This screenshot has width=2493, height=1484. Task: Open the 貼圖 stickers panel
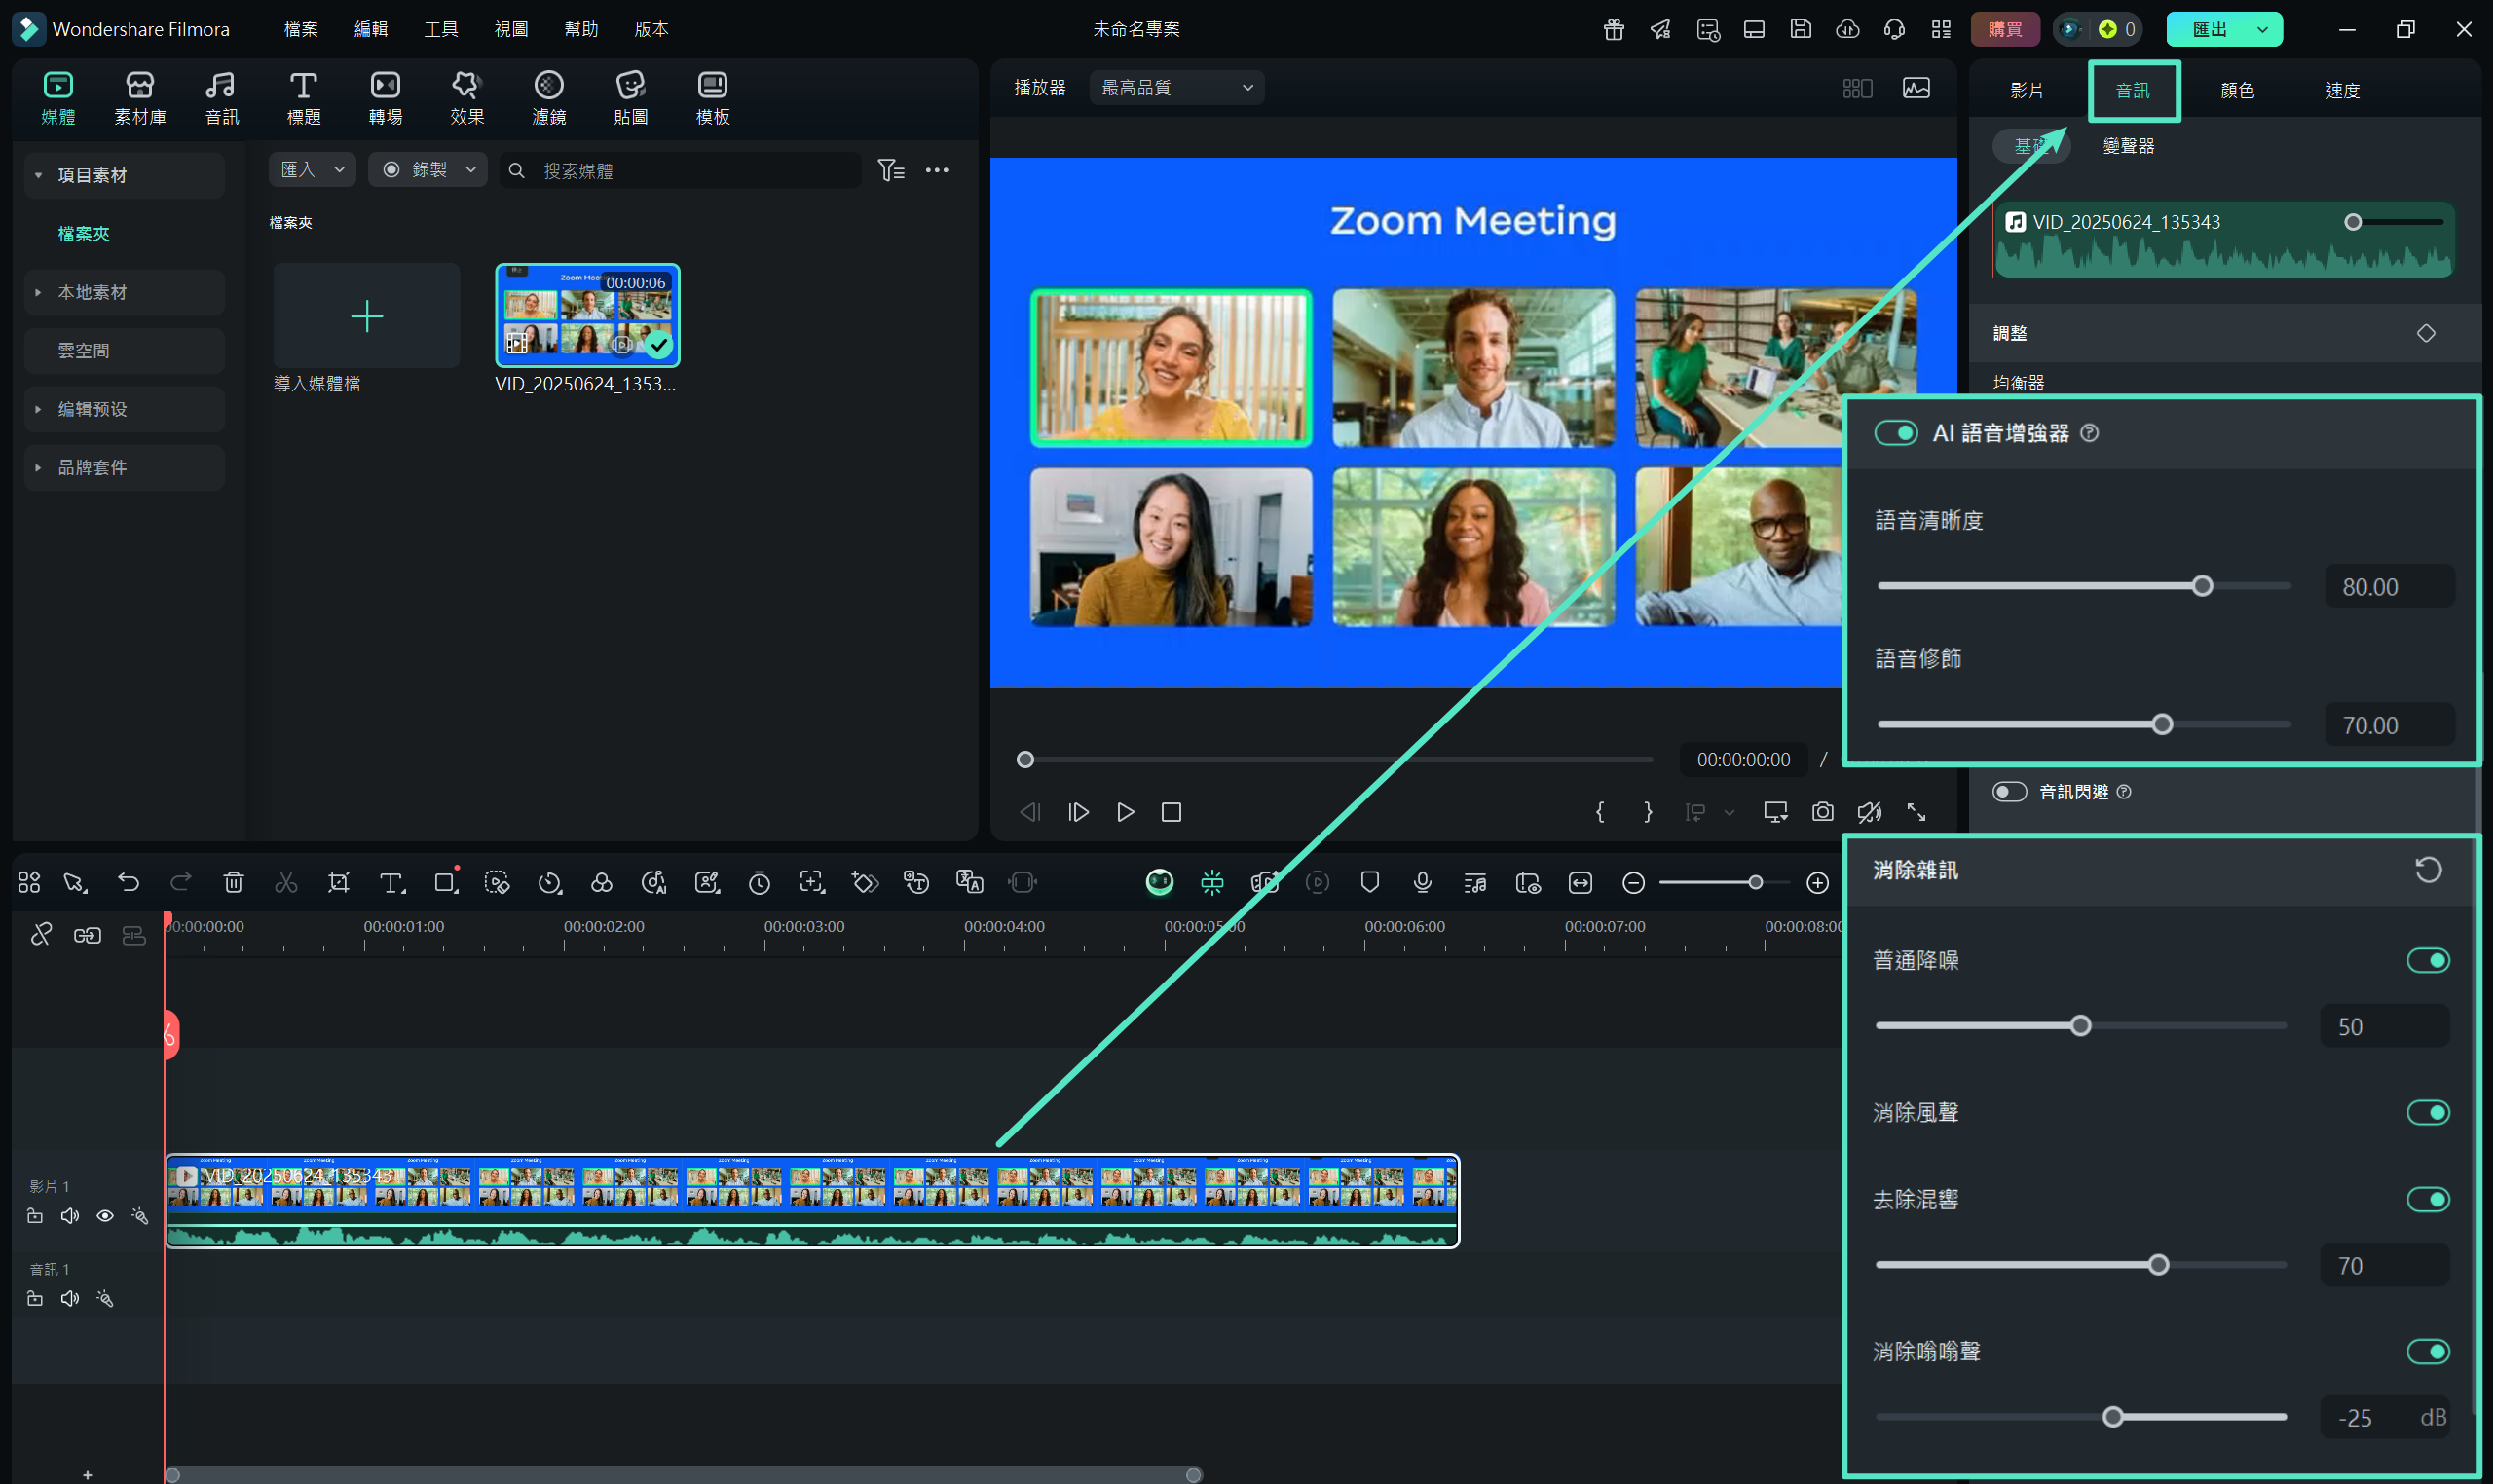pyautogui.click(x=631, y=98)
